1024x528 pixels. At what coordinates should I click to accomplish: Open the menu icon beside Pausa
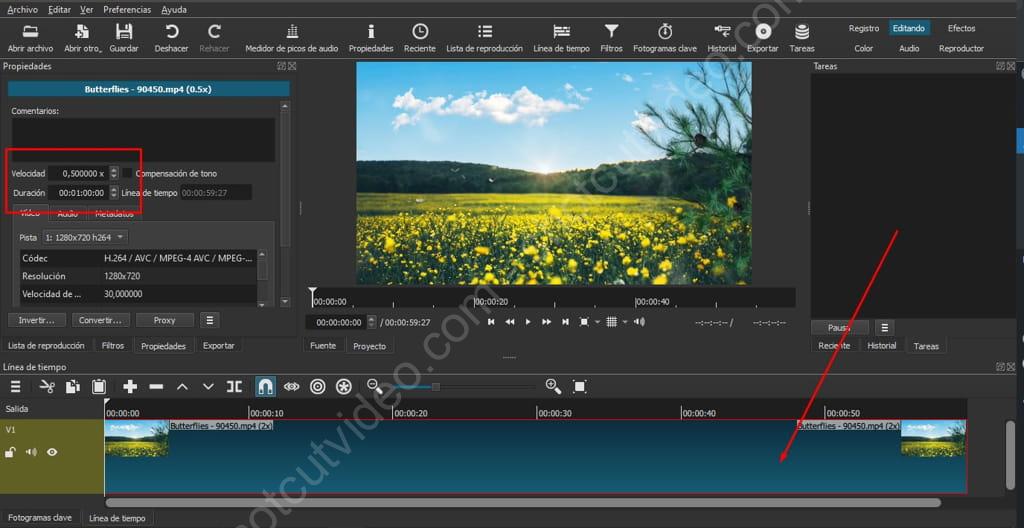884,327
